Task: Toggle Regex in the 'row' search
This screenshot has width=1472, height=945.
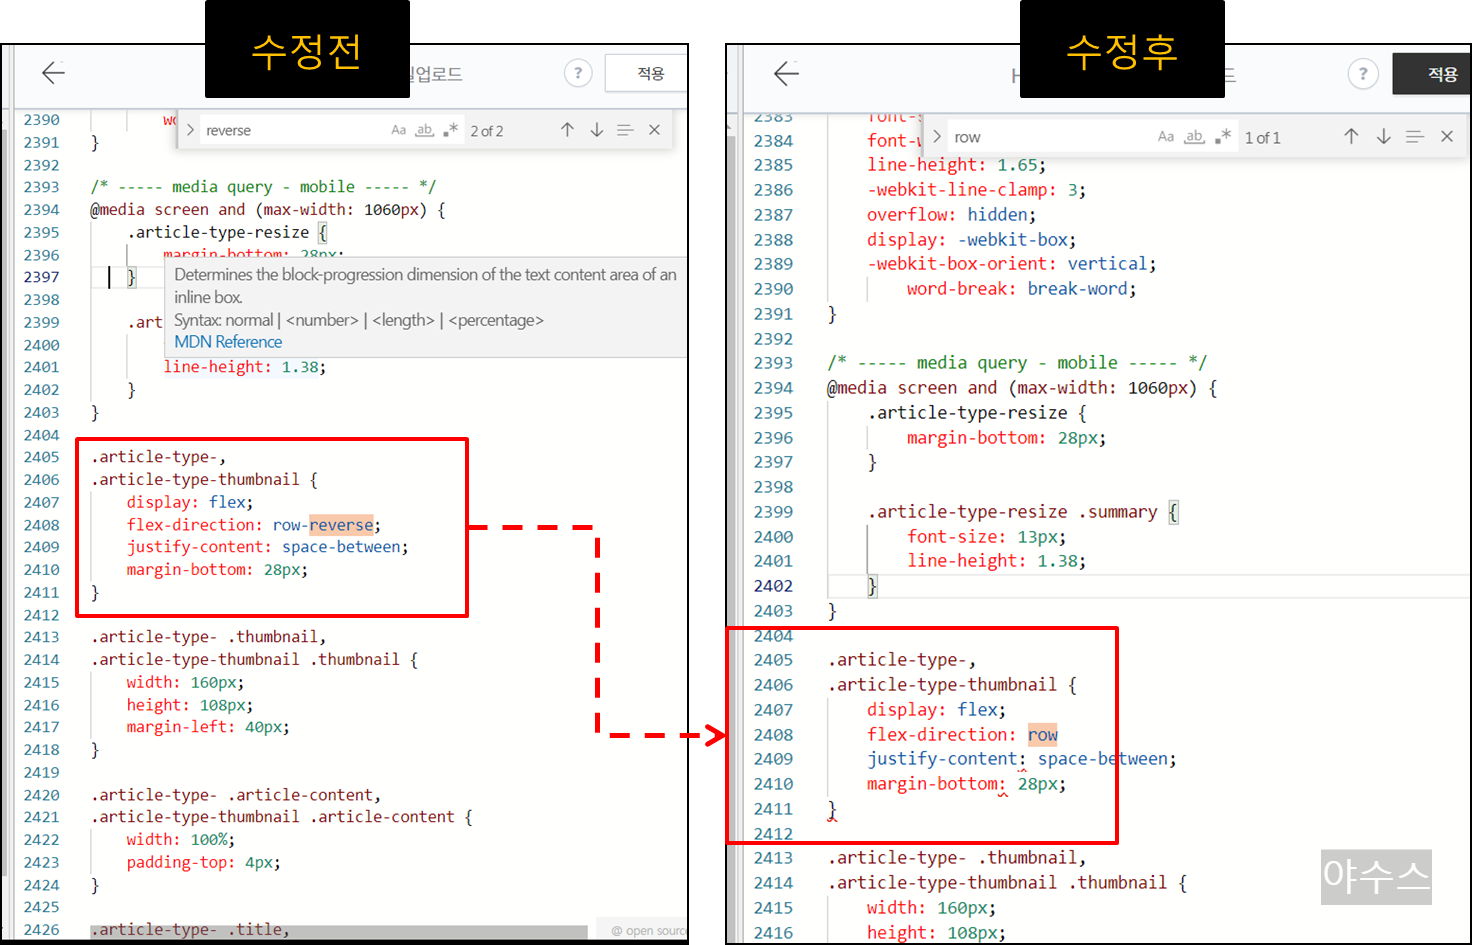Action: click(1222, 137)
